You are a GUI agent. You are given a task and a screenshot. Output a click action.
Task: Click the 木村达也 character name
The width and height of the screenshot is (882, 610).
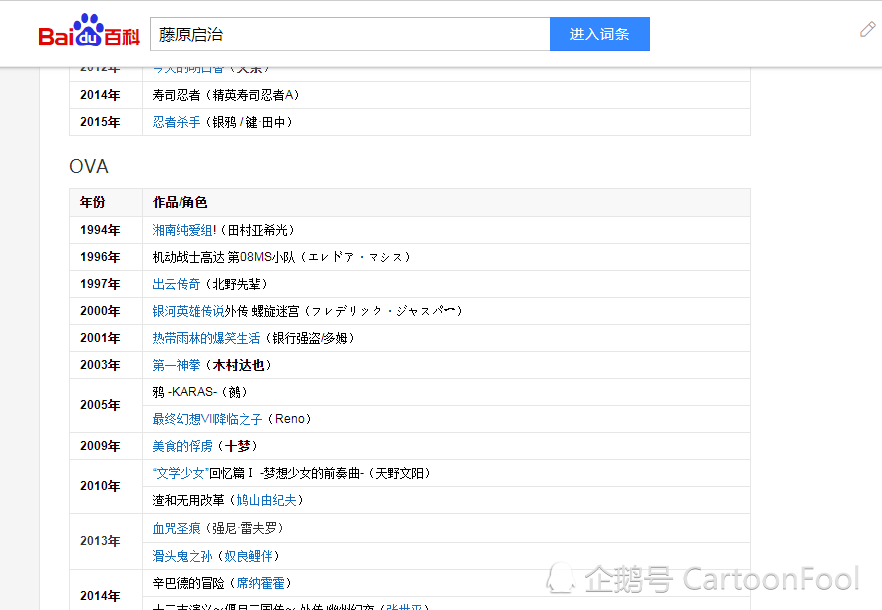pos(238,365)
